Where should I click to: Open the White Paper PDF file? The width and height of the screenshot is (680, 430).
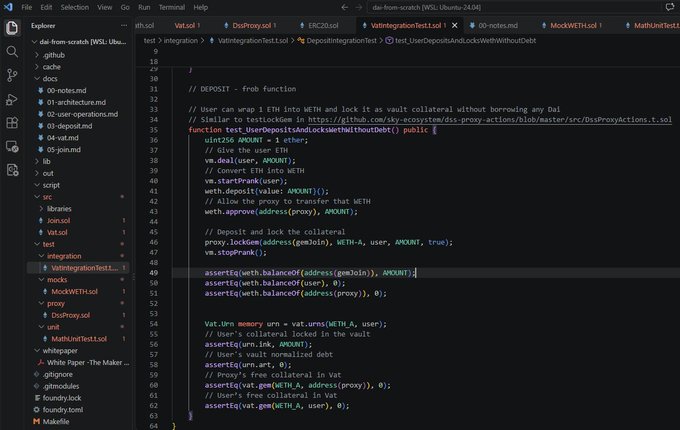point(78,362)
